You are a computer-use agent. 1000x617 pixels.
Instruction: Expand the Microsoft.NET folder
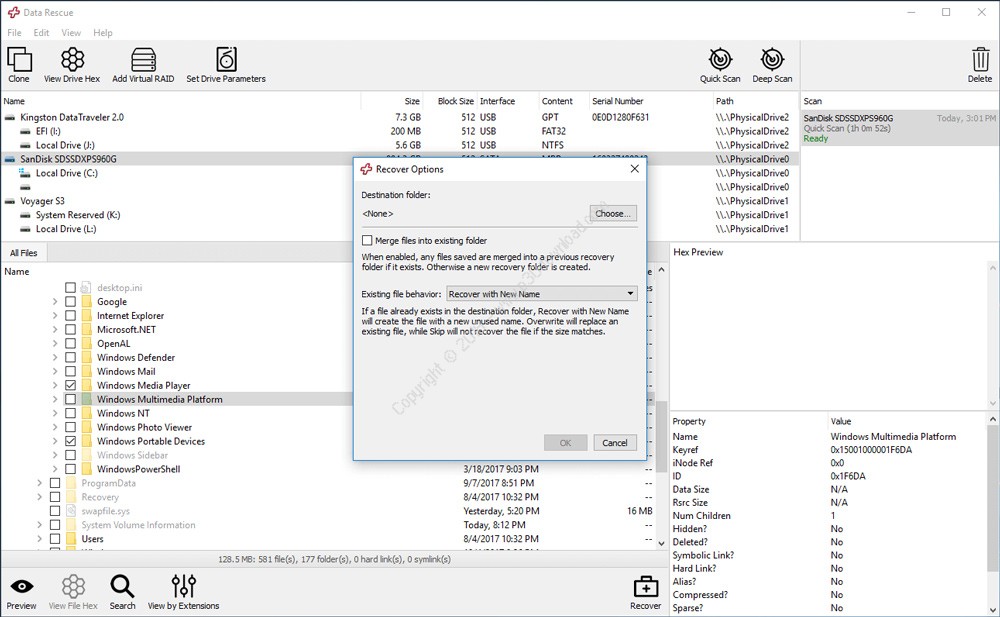55,330
